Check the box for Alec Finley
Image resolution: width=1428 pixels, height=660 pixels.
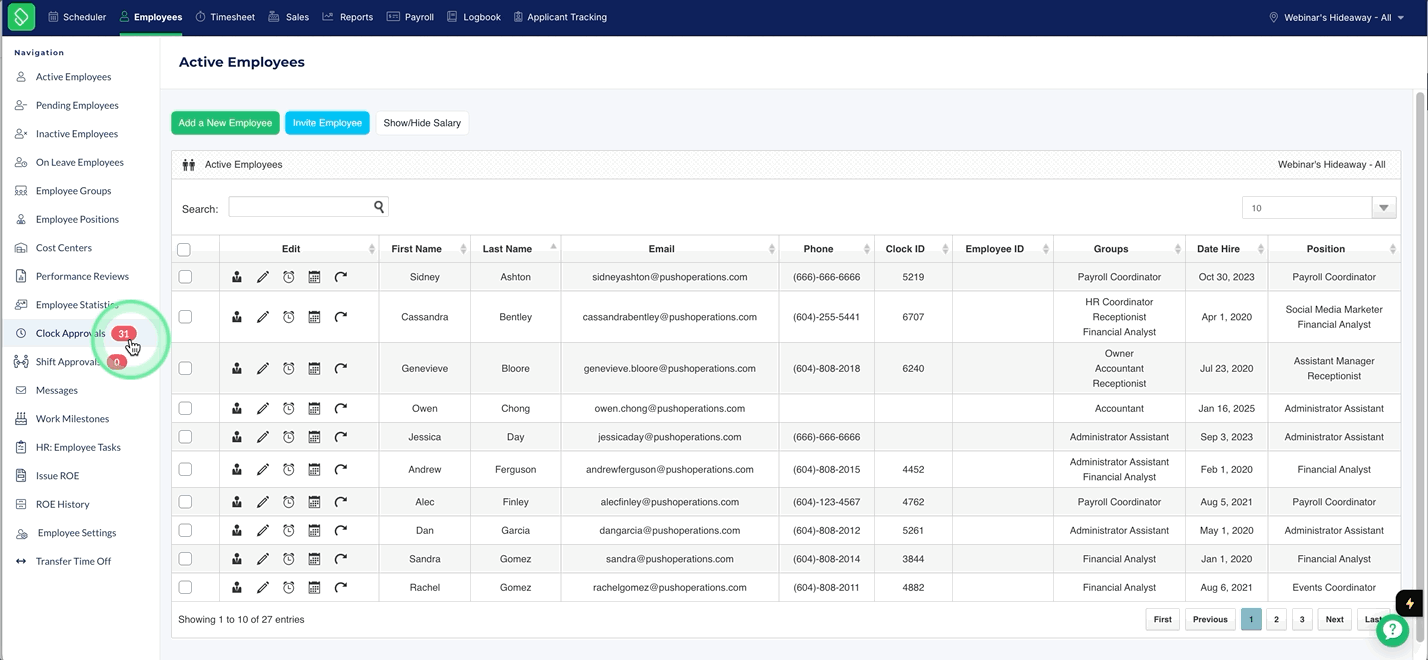185,502
